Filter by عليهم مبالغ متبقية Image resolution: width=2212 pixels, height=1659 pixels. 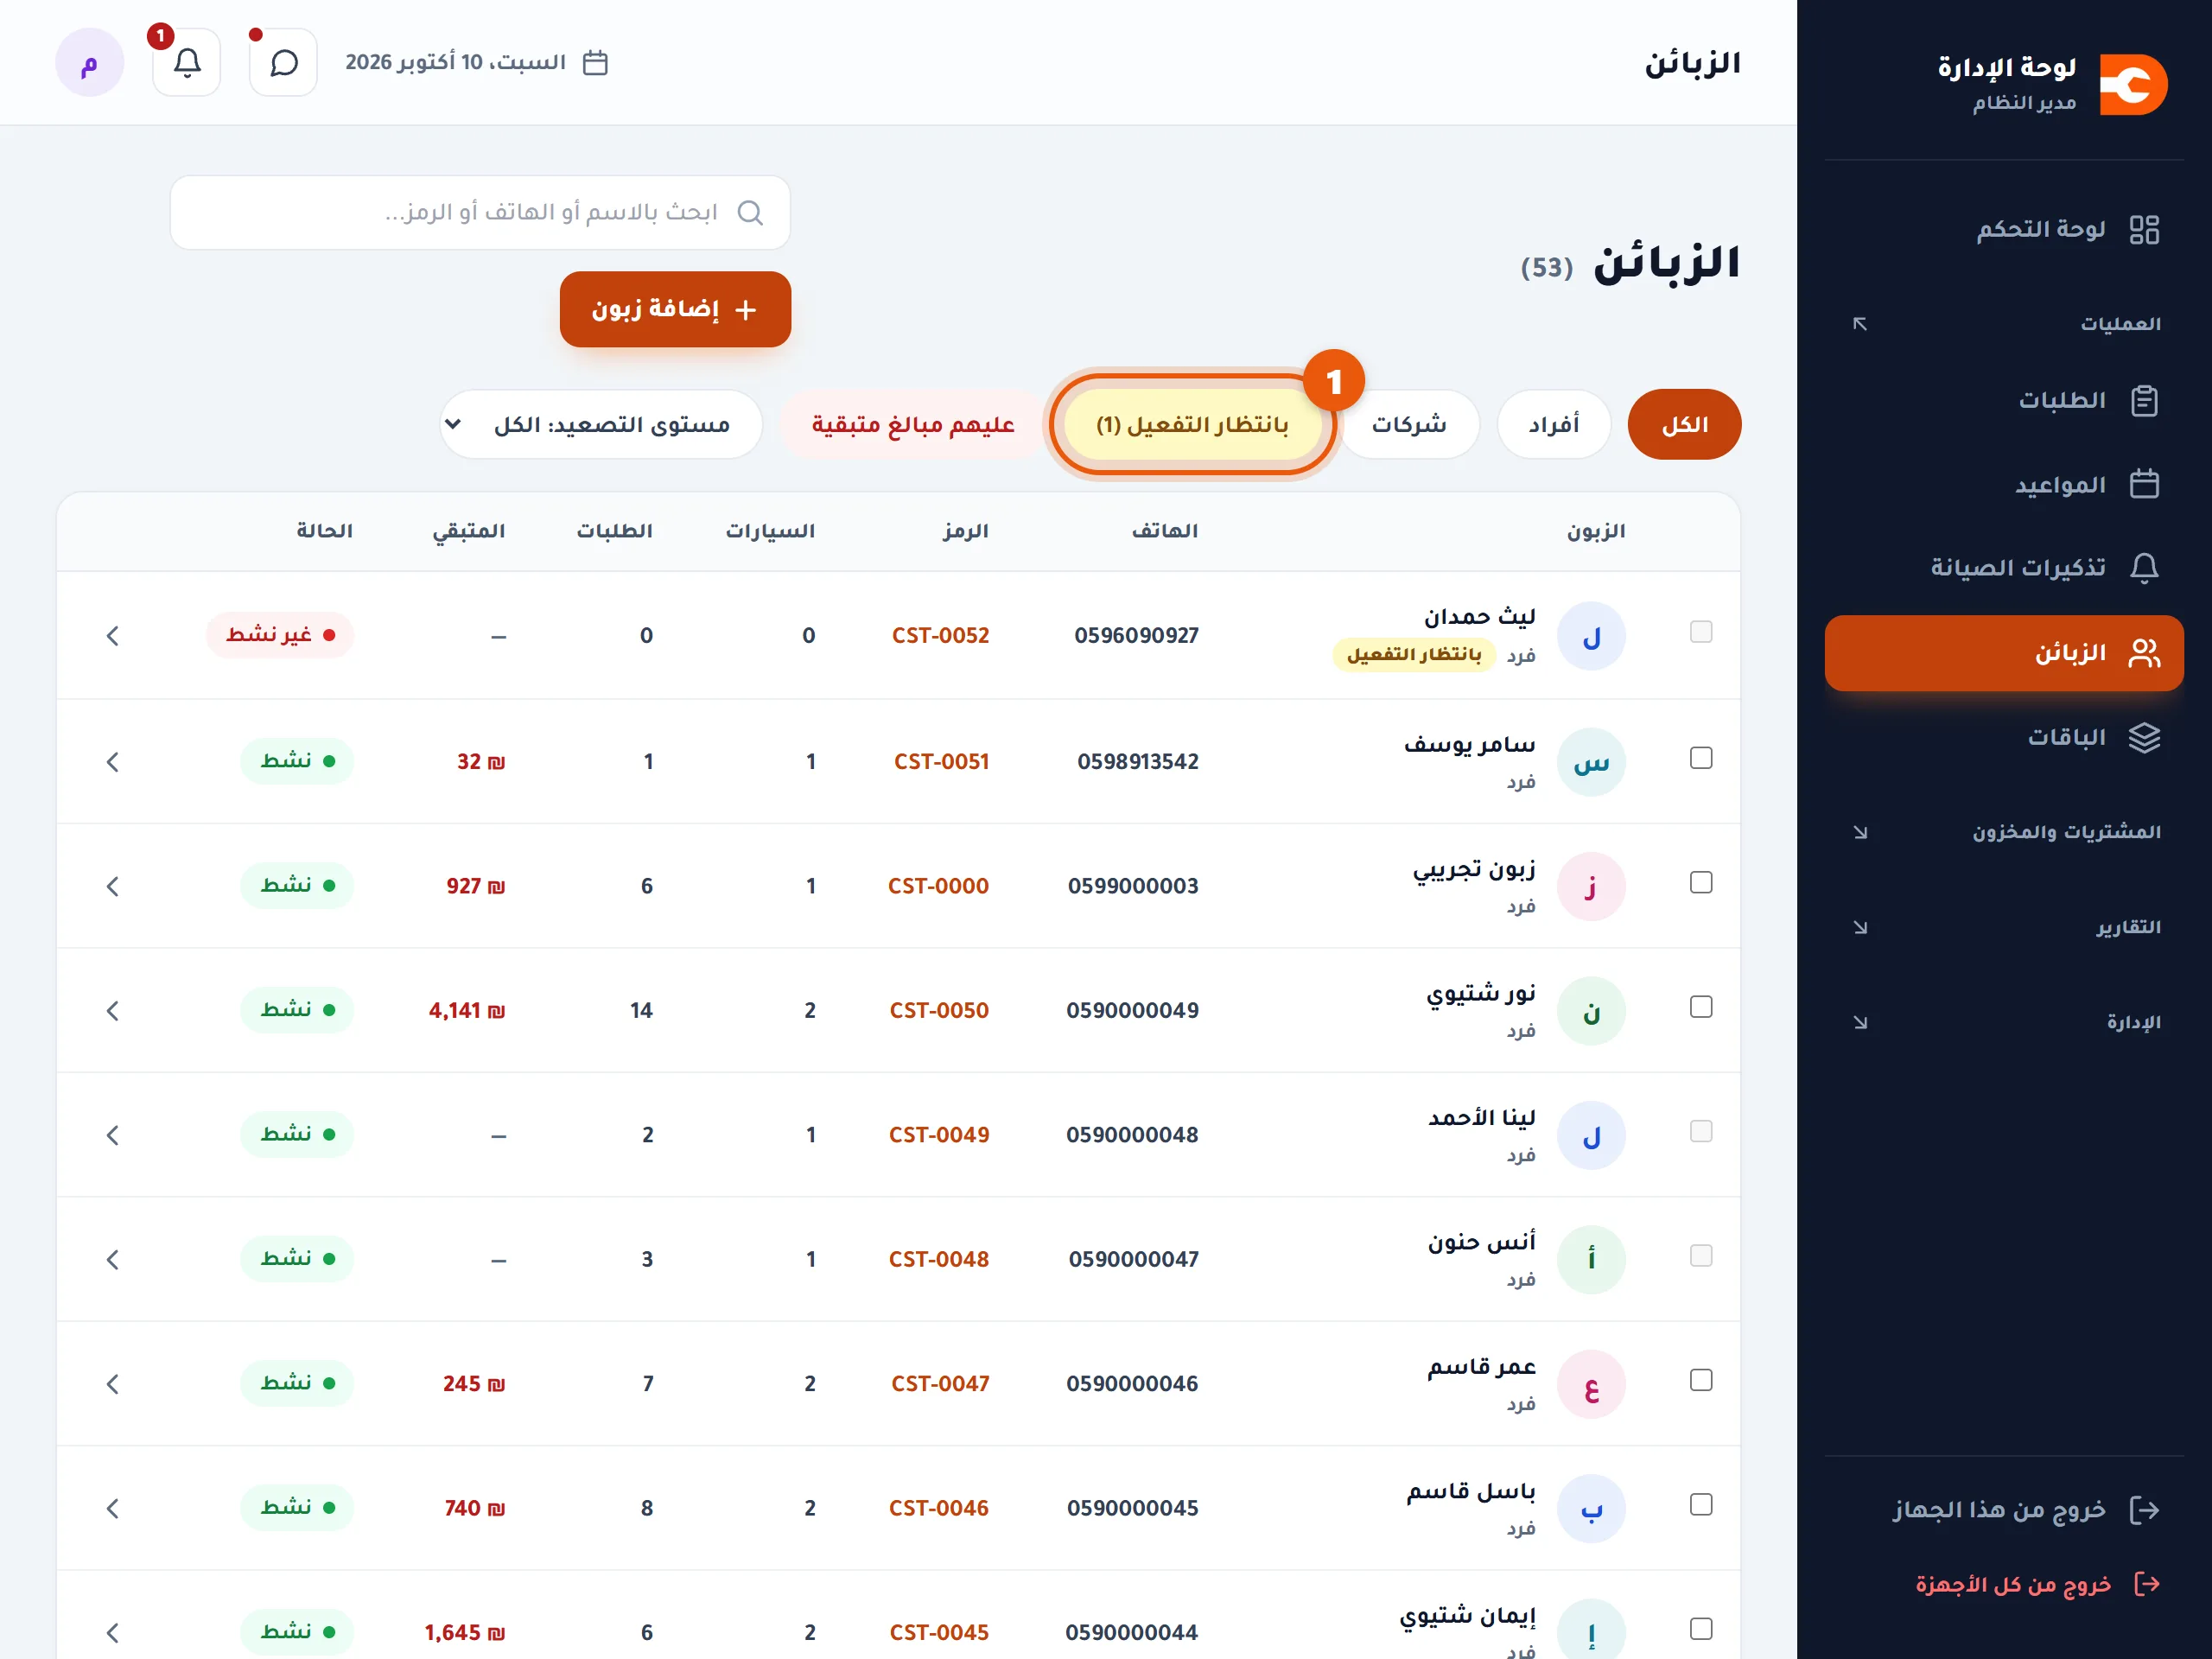[x=913, y=425]
